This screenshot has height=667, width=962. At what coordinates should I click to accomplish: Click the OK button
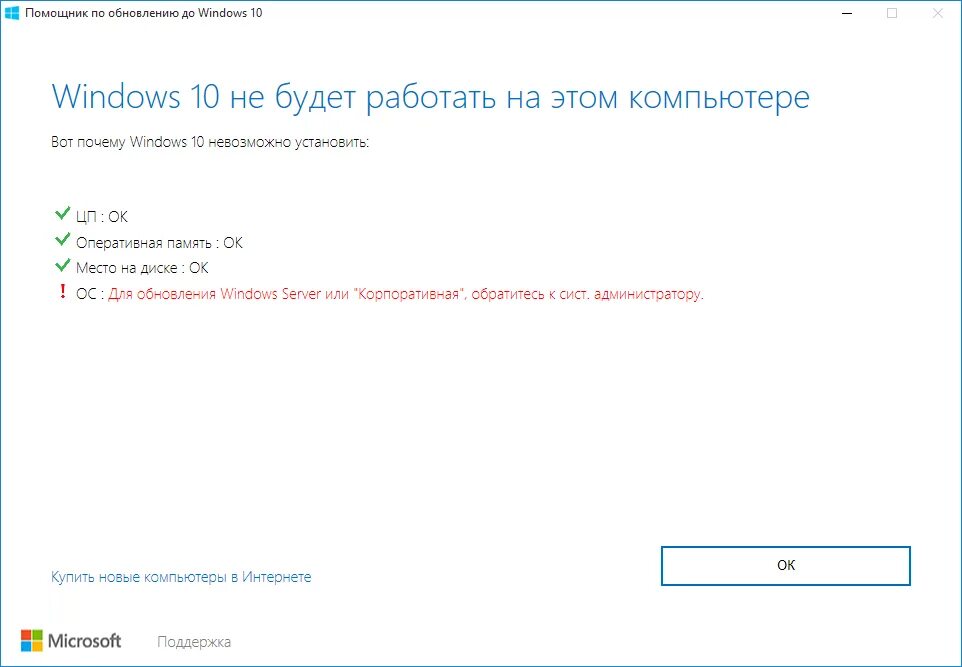785,566
